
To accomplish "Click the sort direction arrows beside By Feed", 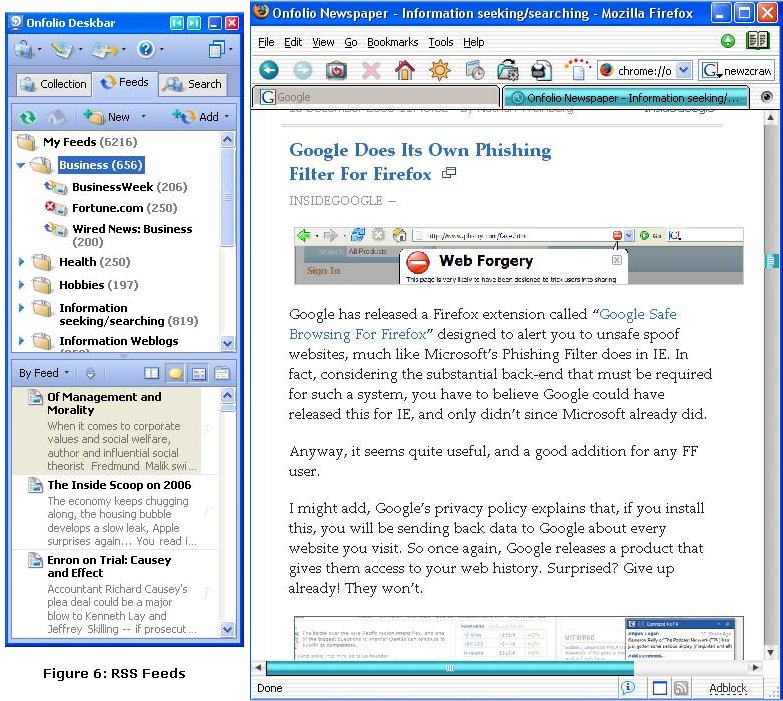I will point(90,373).
